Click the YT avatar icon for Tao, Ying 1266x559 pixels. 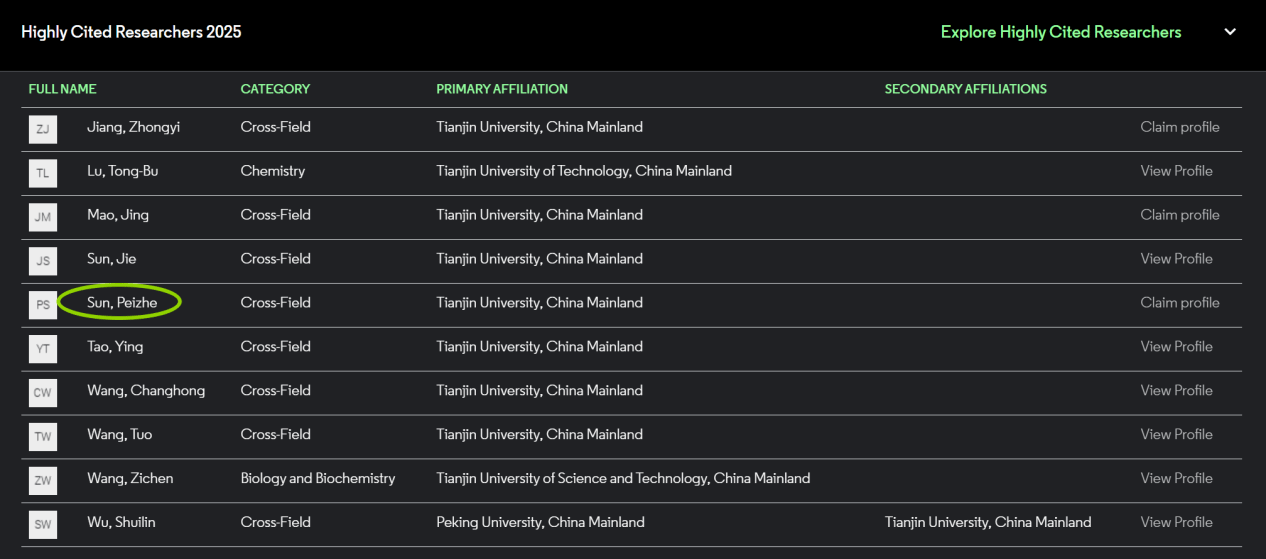point(42,349)
